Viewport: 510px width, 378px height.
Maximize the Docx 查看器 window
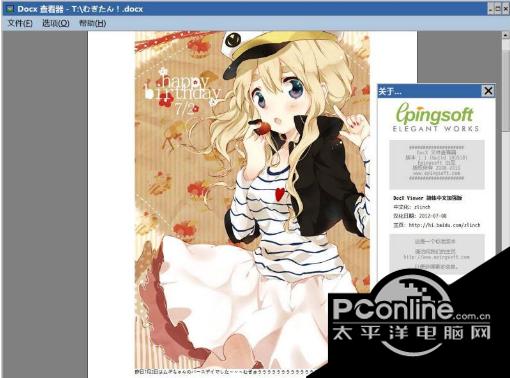[498, 9]
